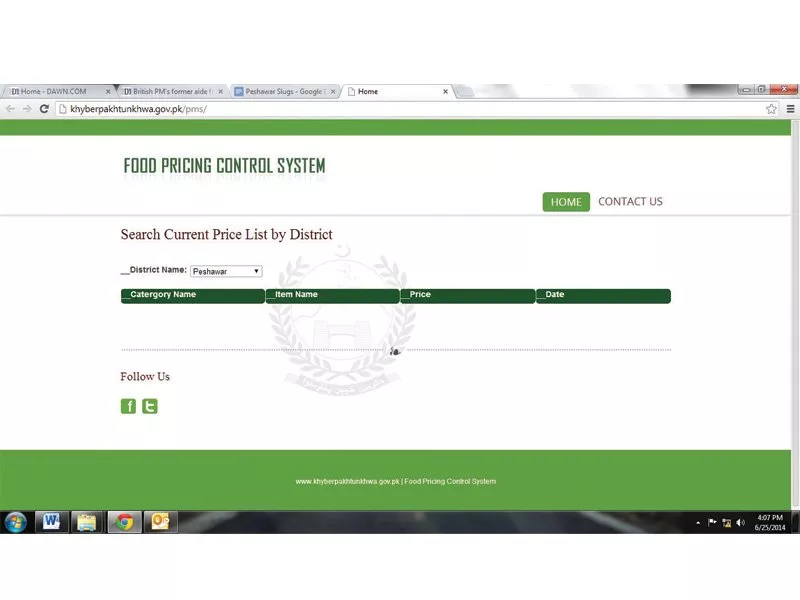Show hidden system tray icons arrow
This screenshot has width=800, height=600.
click(x=697, y=523)
